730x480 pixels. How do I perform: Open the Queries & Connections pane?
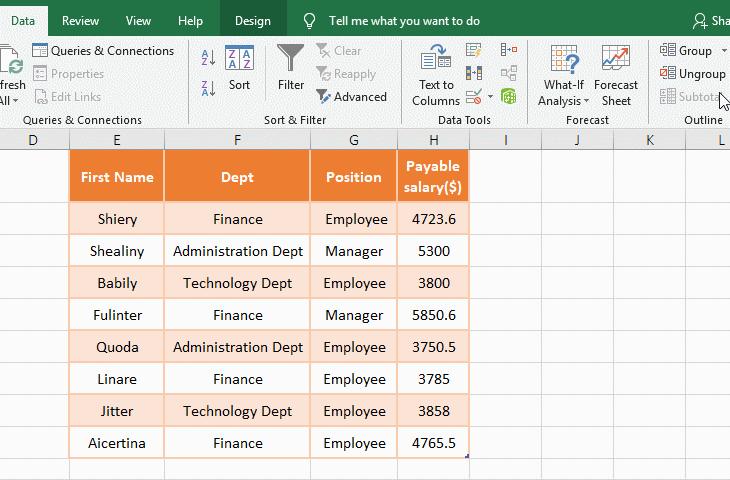[103, 51]
